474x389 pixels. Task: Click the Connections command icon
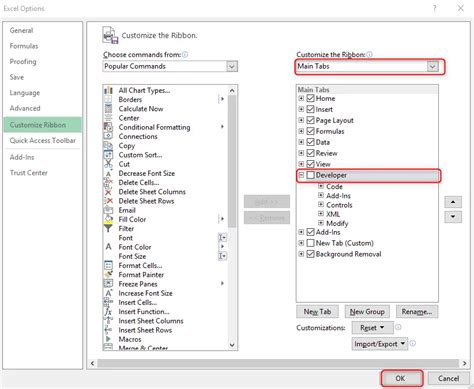point(108,136)
